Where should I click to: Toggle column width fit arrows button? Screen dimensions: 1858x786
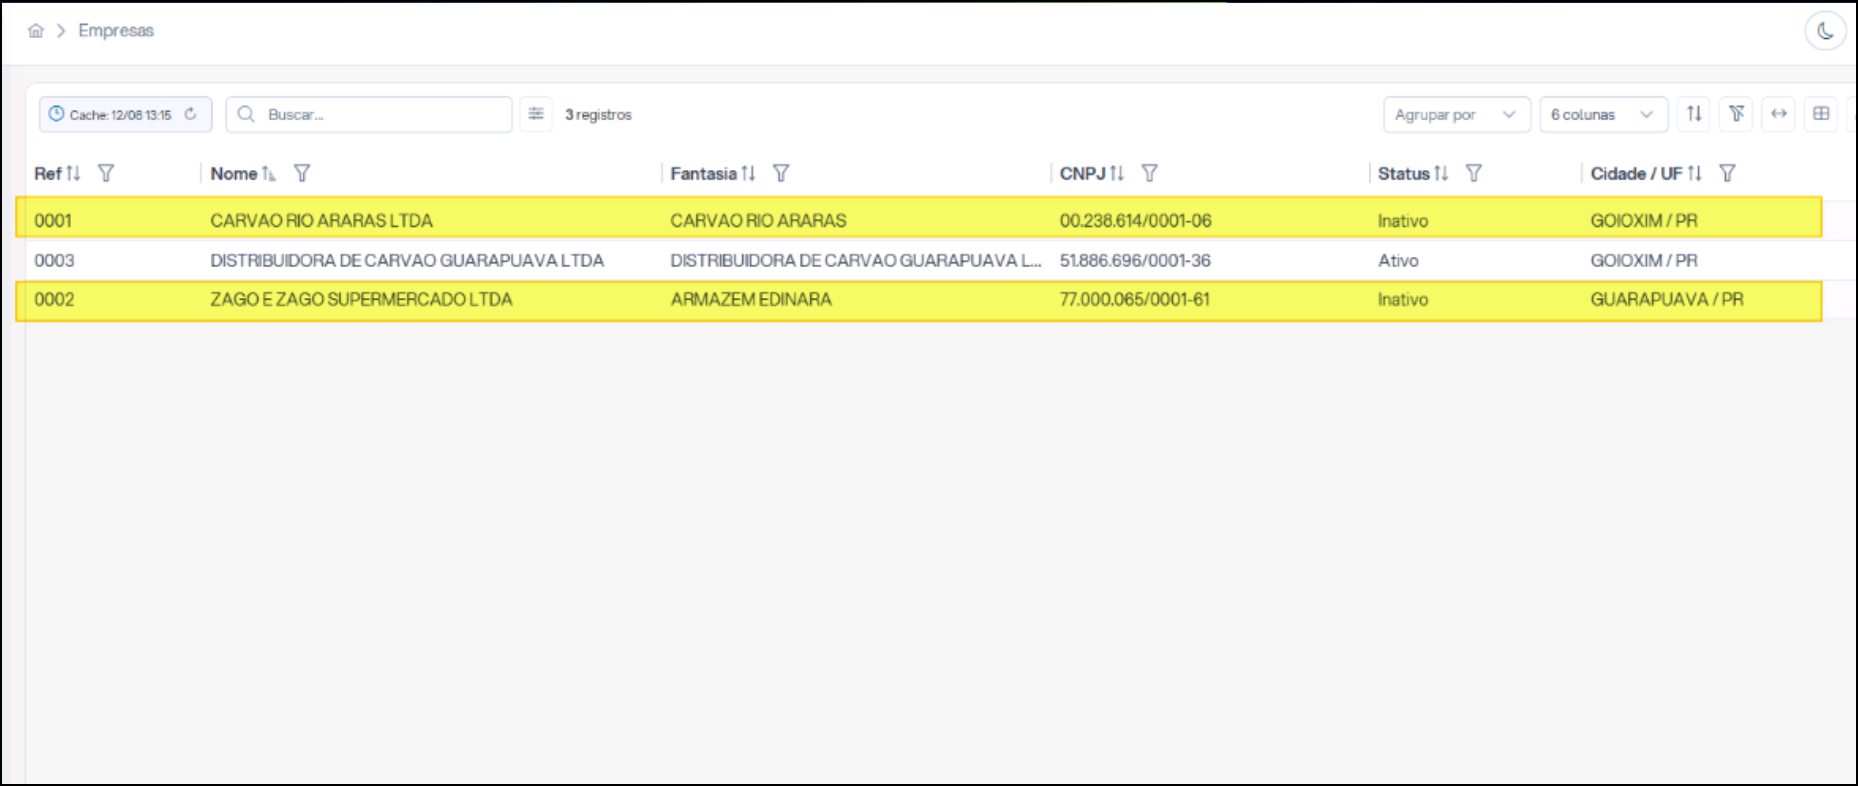tap(1779, 114)
